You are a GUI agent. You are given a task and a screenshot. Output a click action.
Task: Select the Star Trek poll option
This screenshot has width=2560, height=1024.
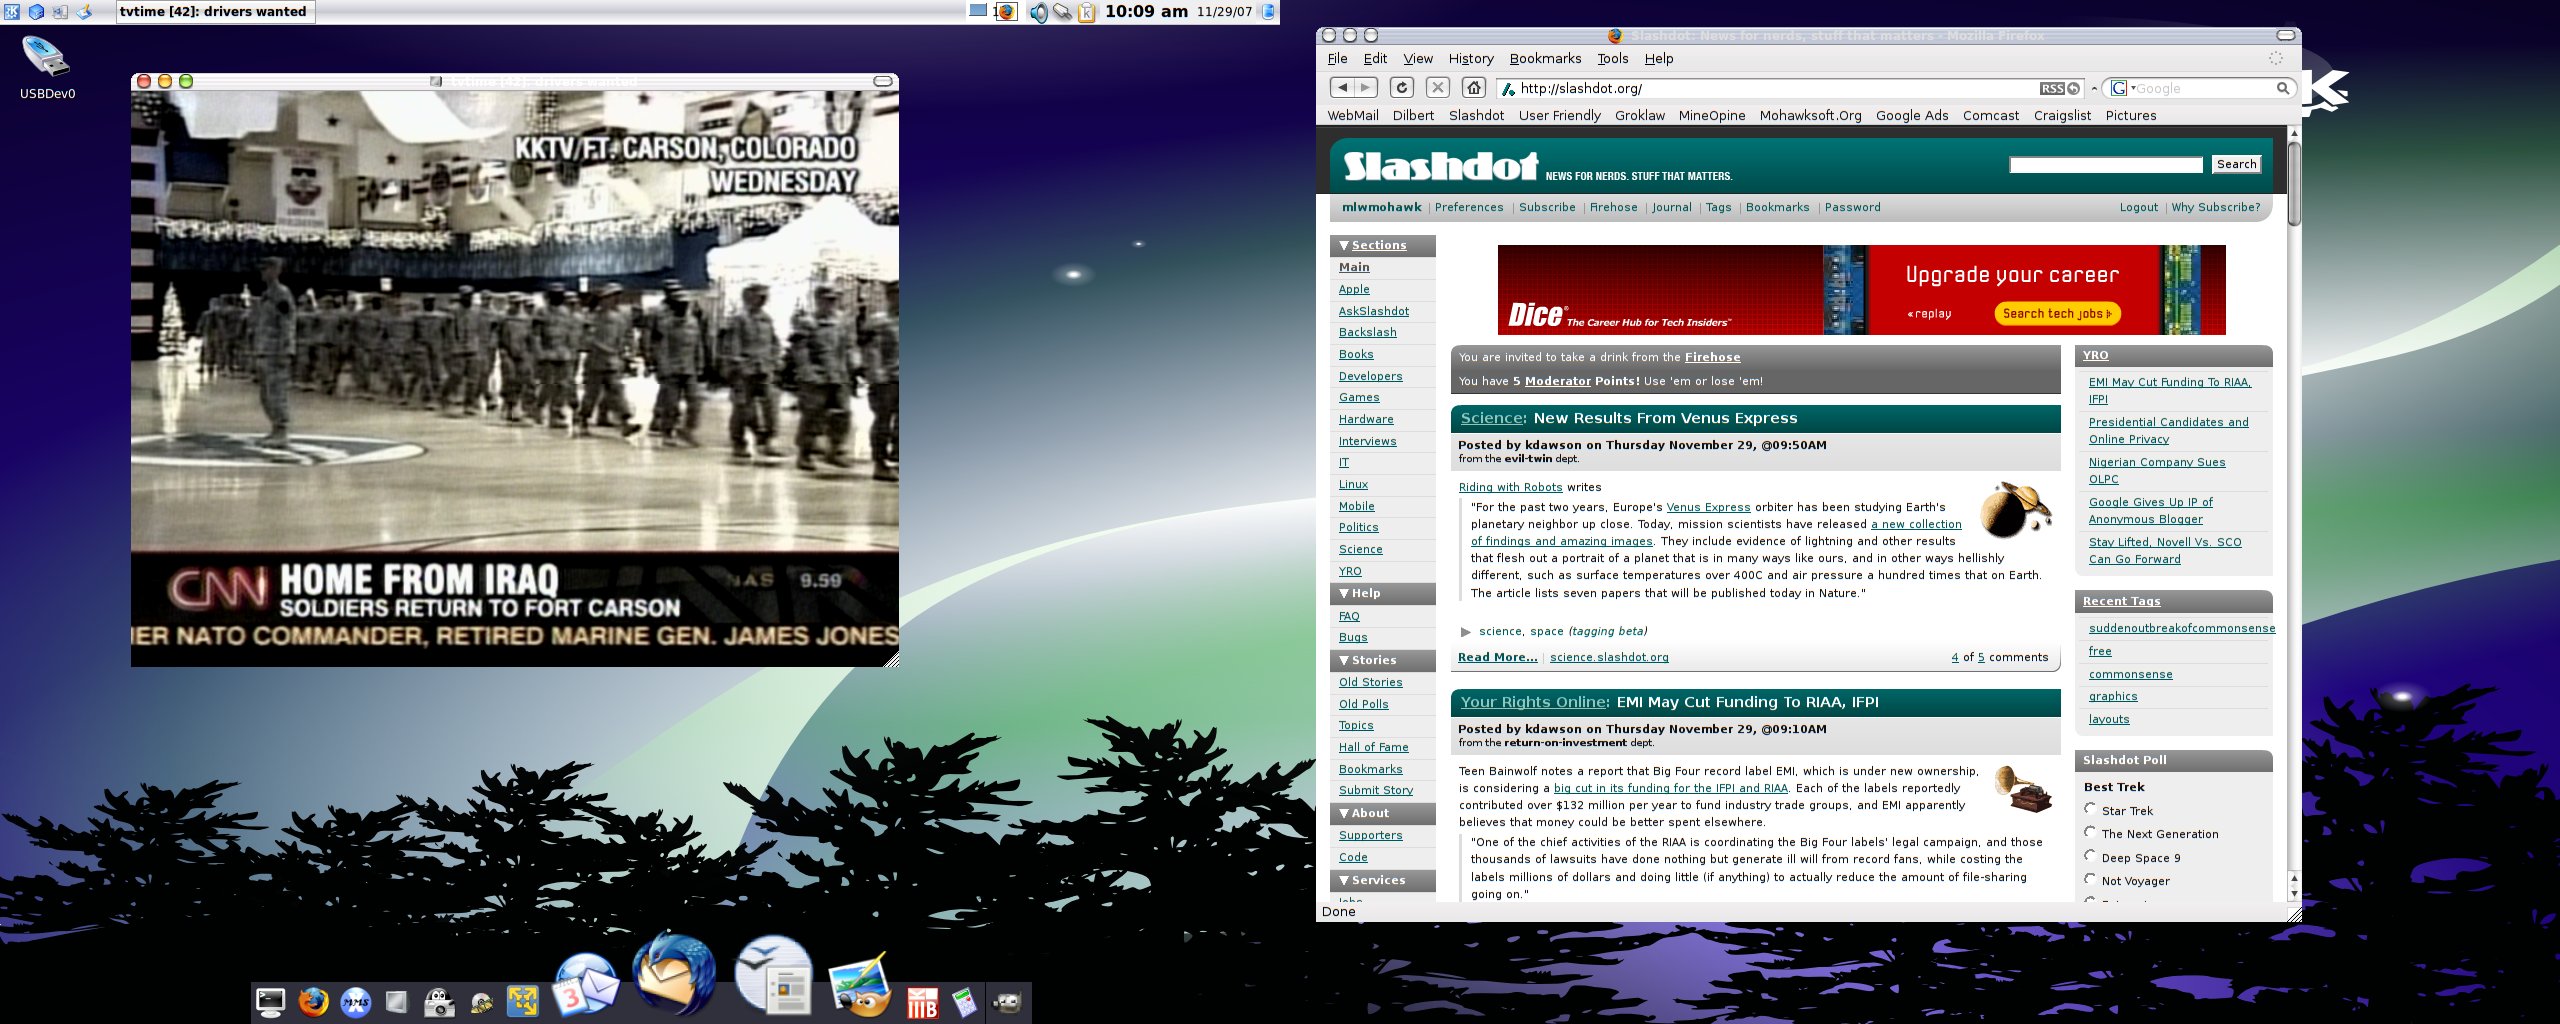tap(2090, 809)
